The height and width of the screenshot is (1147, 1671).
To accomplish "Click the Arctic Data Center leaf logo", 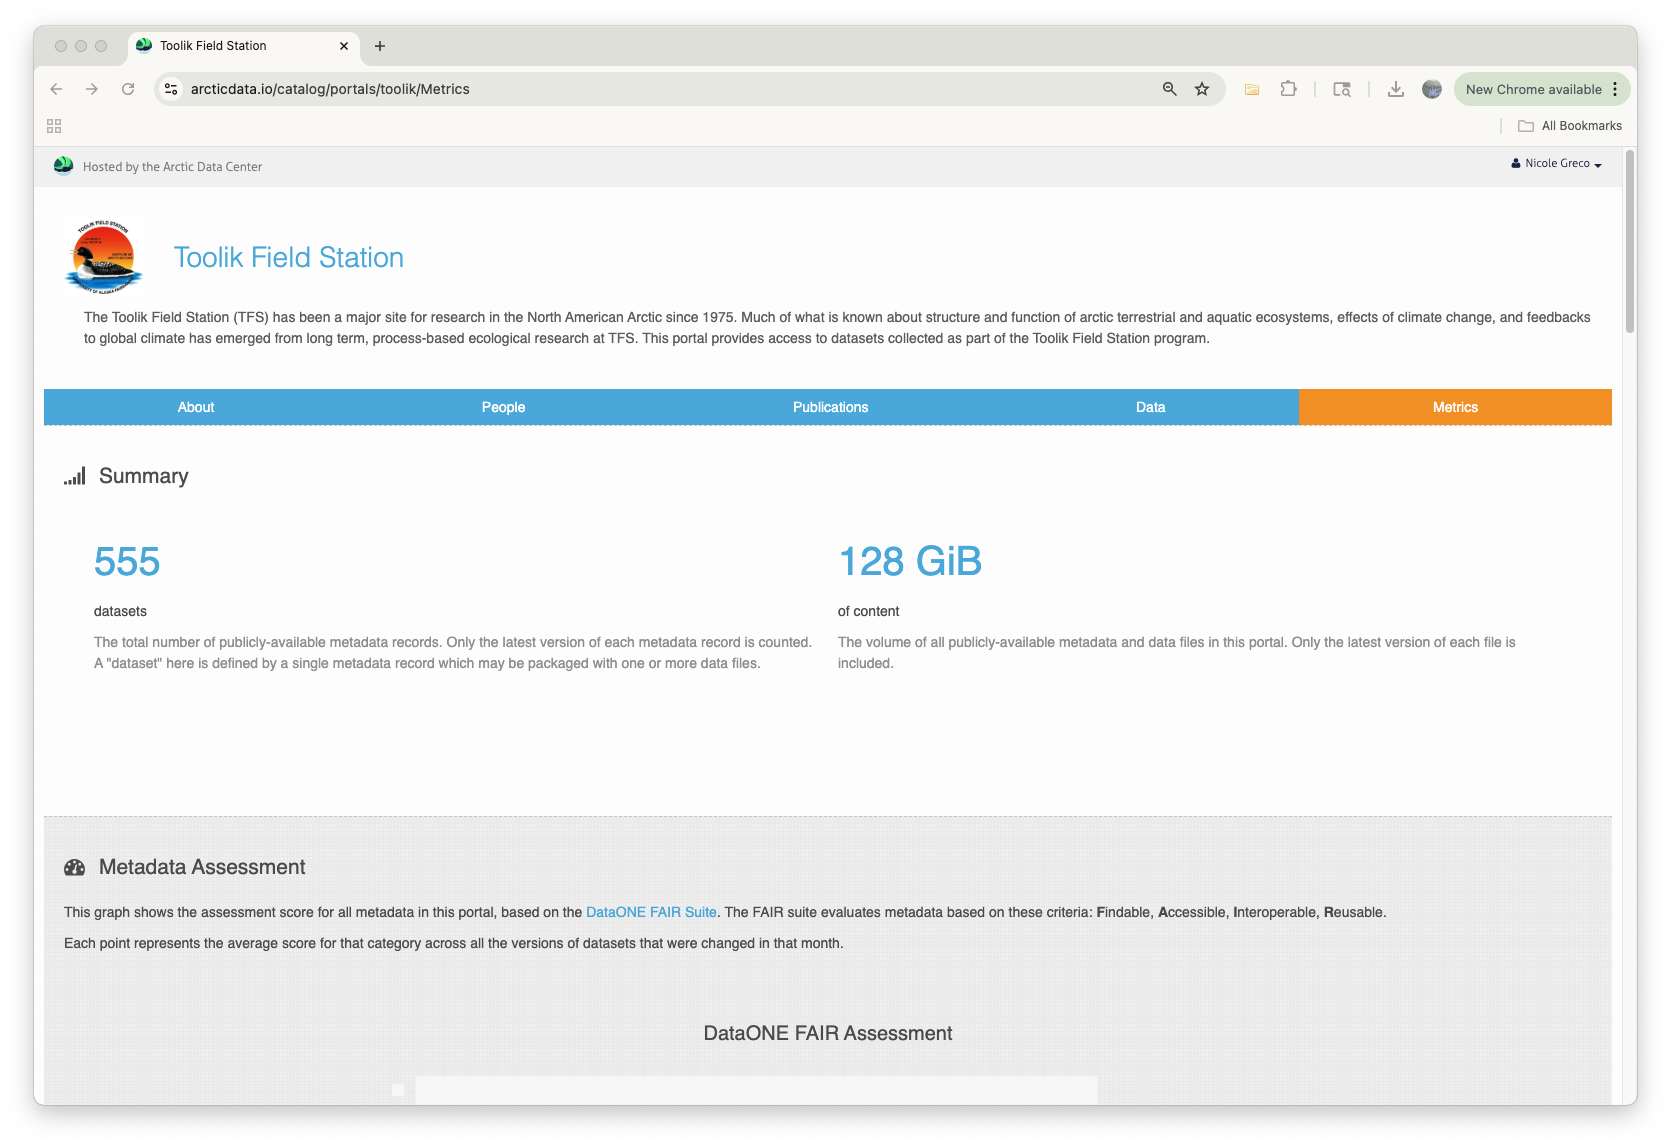I will click(x=62, y=165).
